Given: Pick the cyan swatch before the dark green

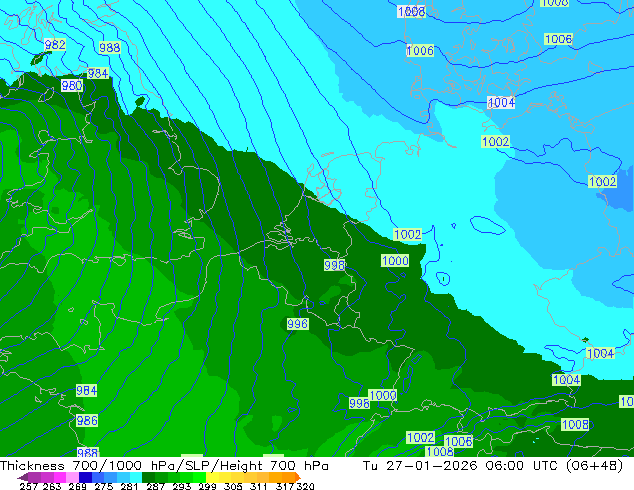Looking at the screenshot, I should [136, 477].
